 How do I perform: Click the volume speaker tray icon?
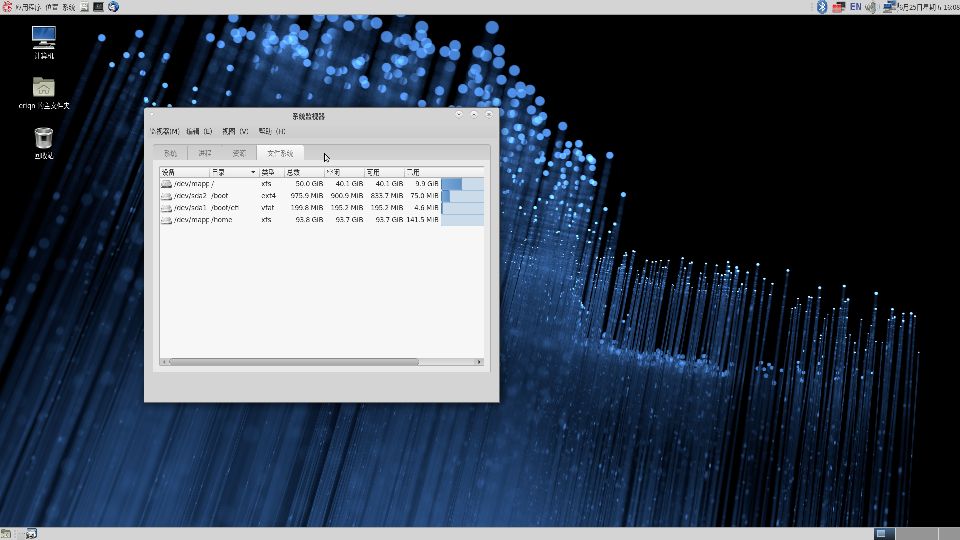[871, 7]
